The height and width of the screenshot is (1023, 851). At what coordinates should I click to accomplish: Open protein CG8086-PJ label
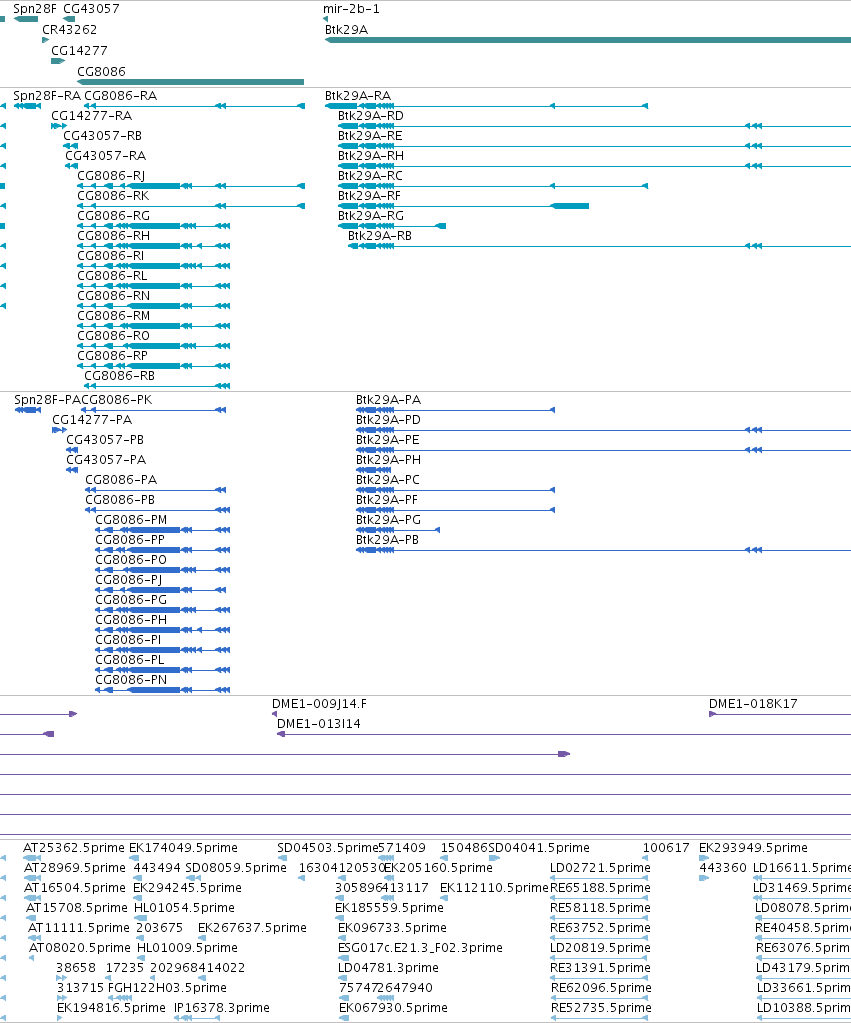pos(129,580)
